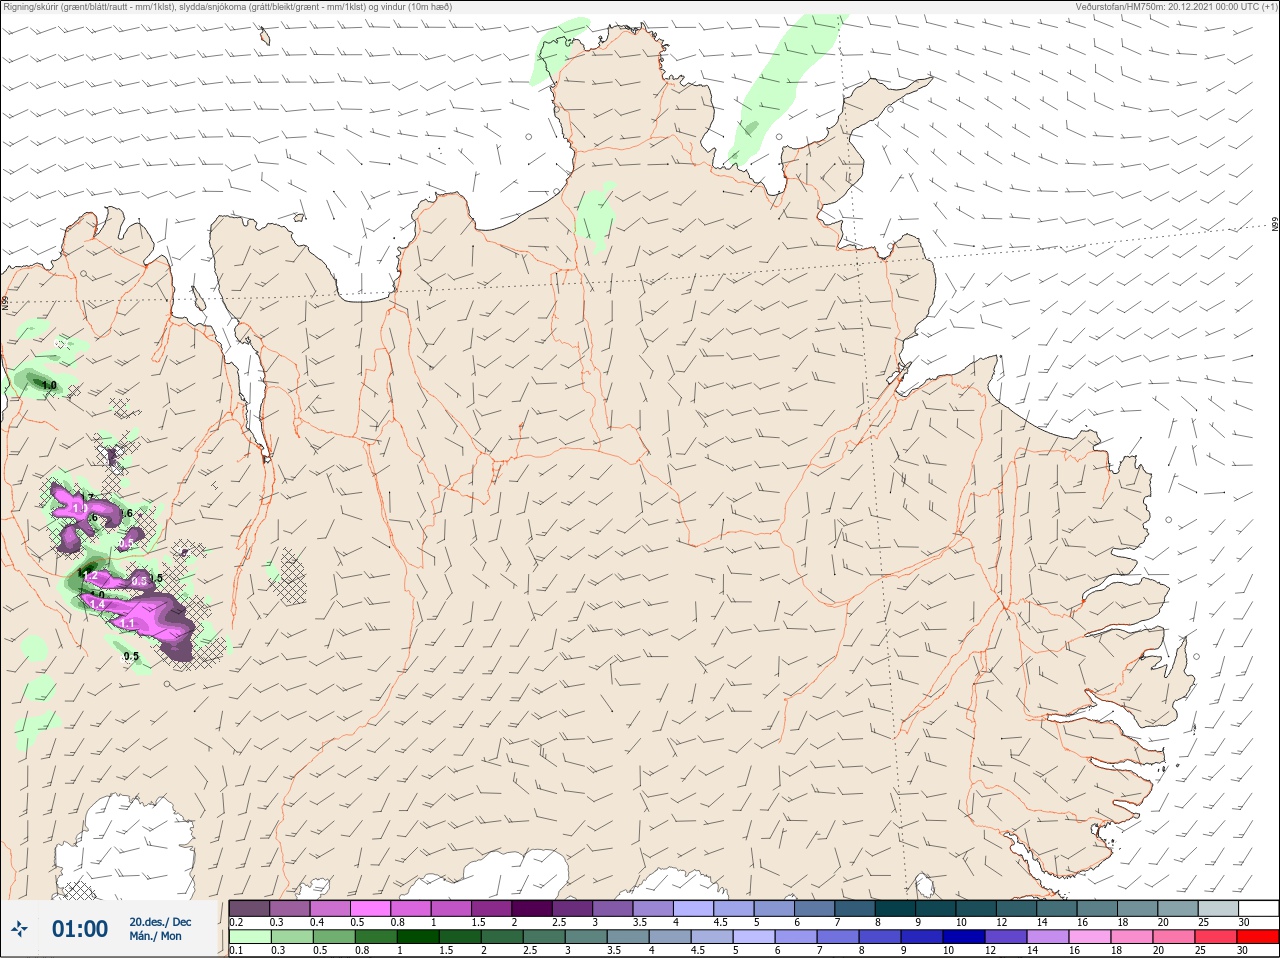The width and height of the screenshot is (1280, 958).
Task: Select the 01:00 forecast time display
Action: click(80, 929)
